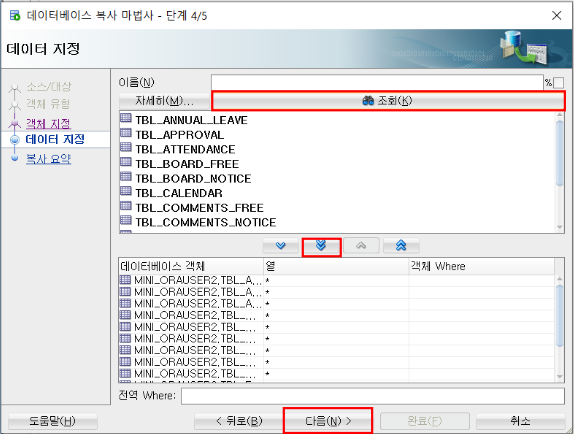Click the selected objects grid scrollbar thumb
The width and height of the screenshot is (574, 434).
559,316
